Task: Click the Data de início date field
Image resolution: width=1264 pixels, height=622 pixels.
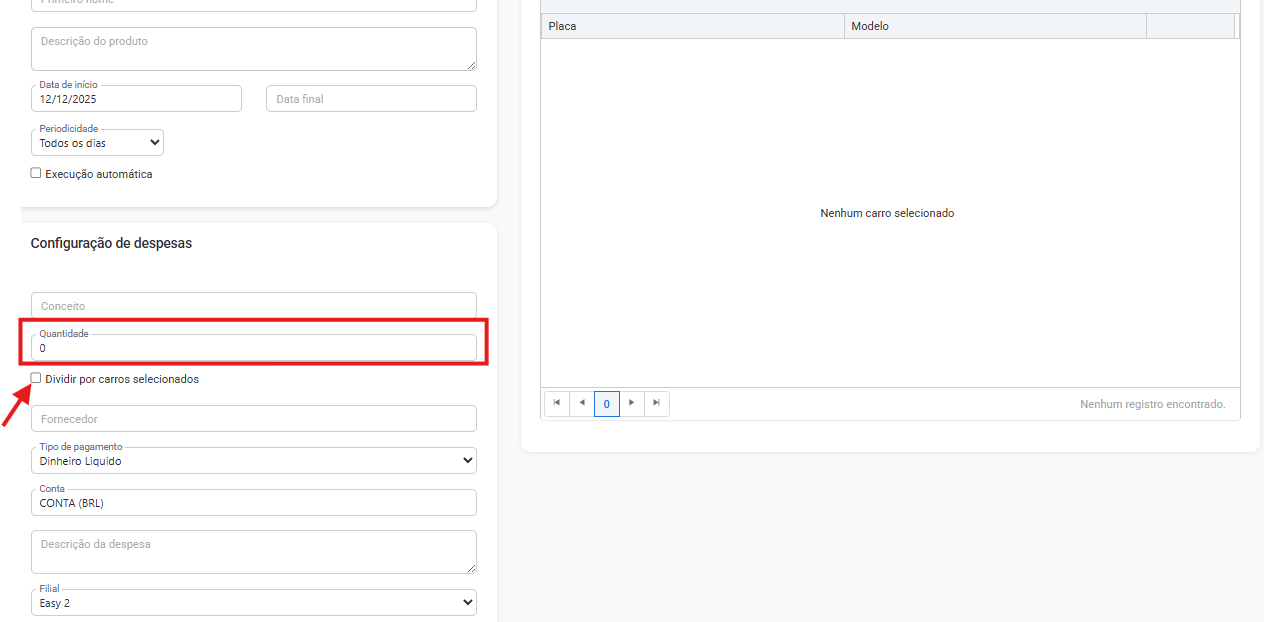Action: 137,99
